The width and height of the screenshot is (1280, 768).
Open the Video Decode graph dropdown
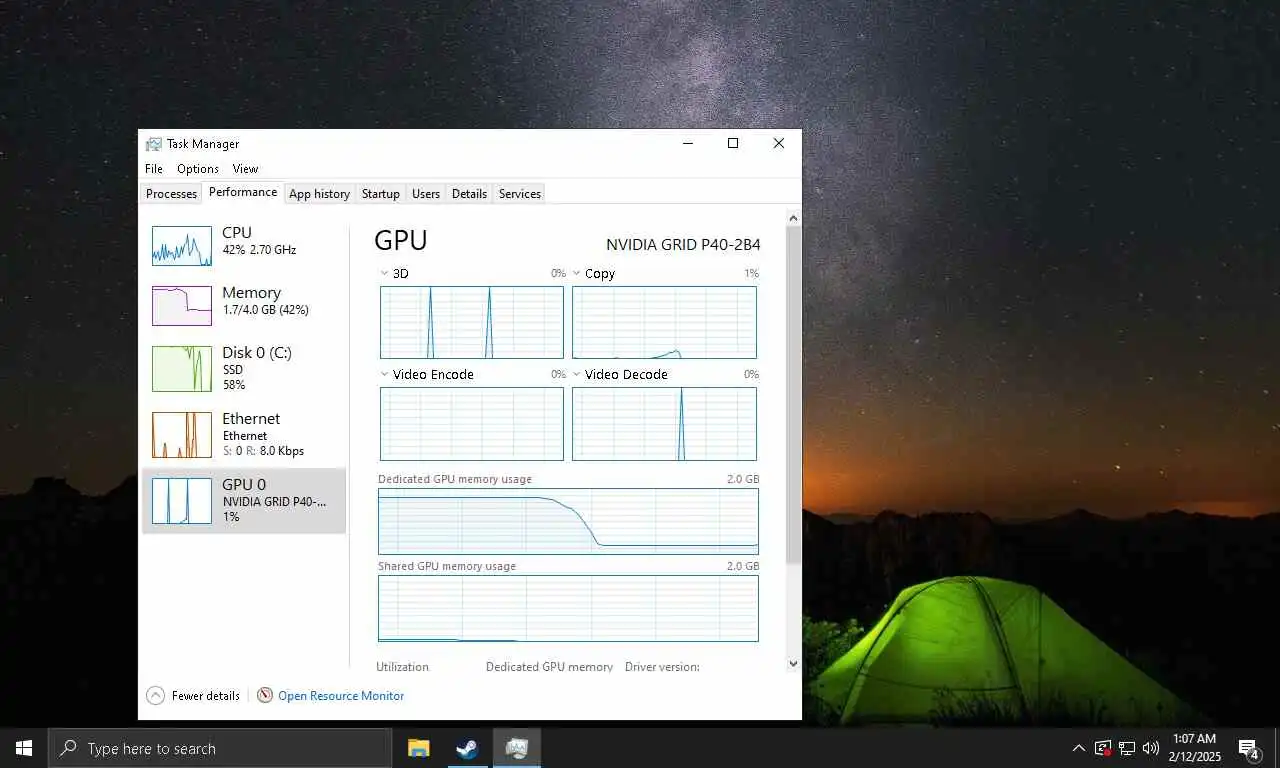tap(577, 374)
